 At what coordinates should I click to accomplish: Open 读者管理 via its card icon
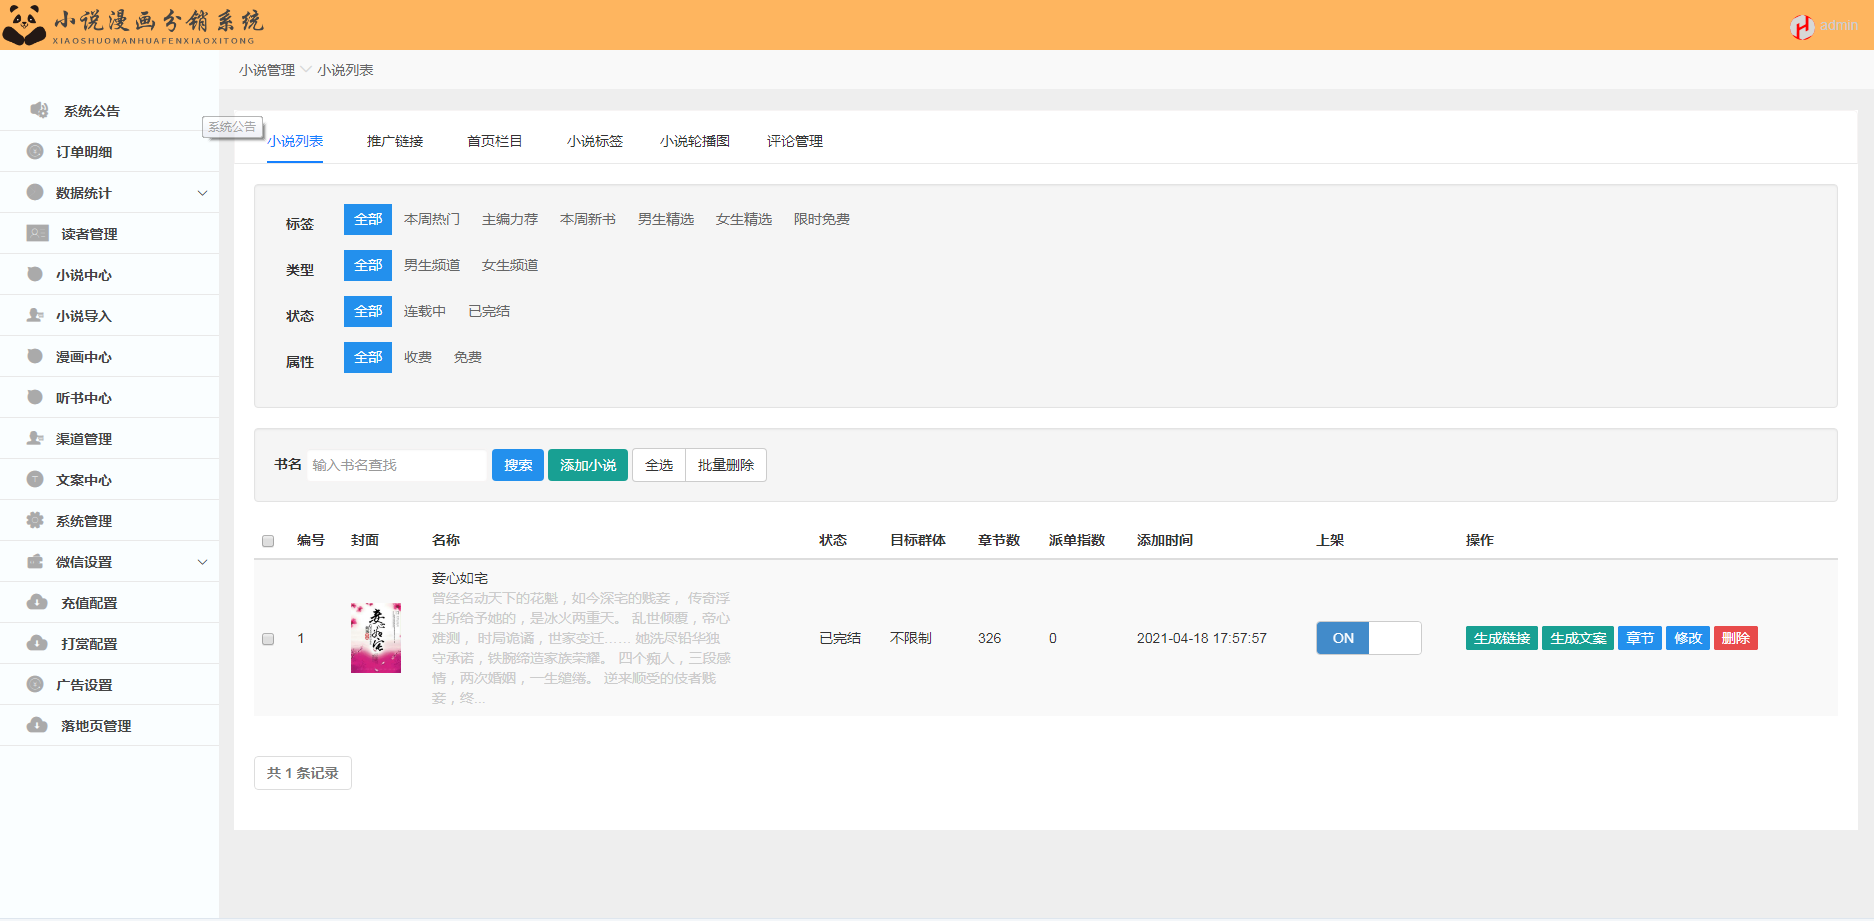[x=38, y=233]
